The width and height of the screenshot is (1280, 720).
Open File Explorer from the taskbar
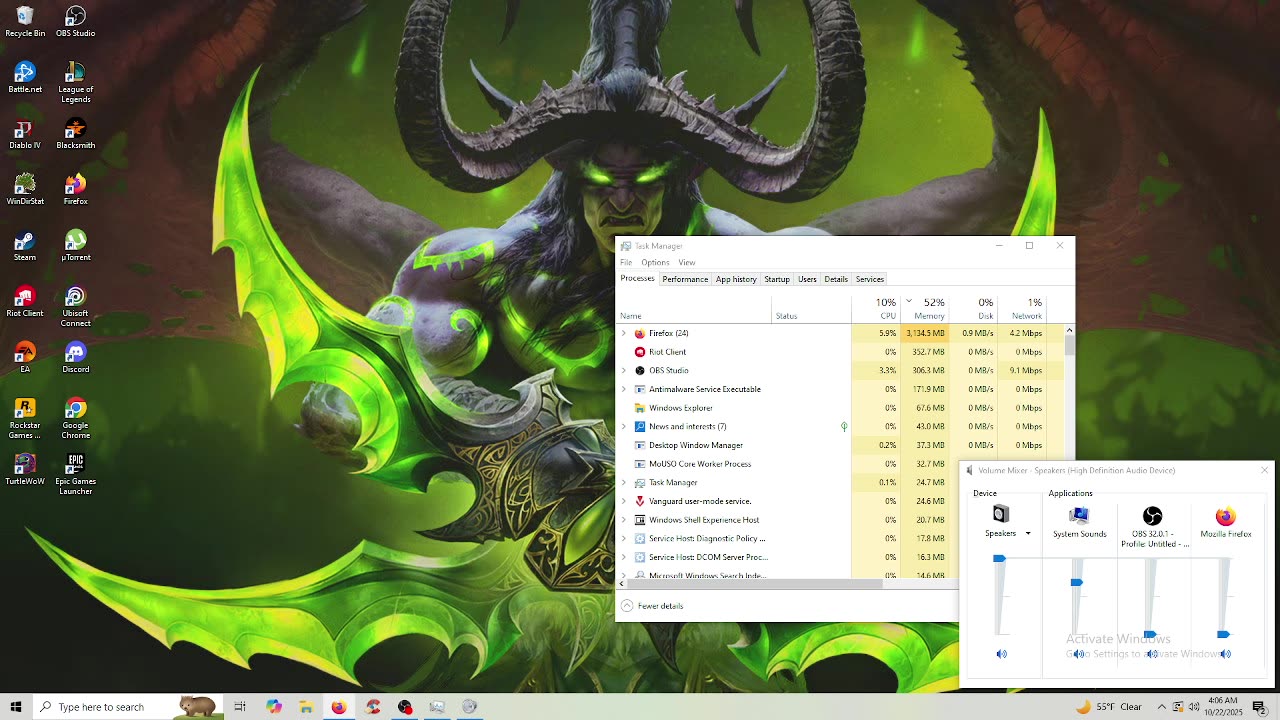coord(306,707)
